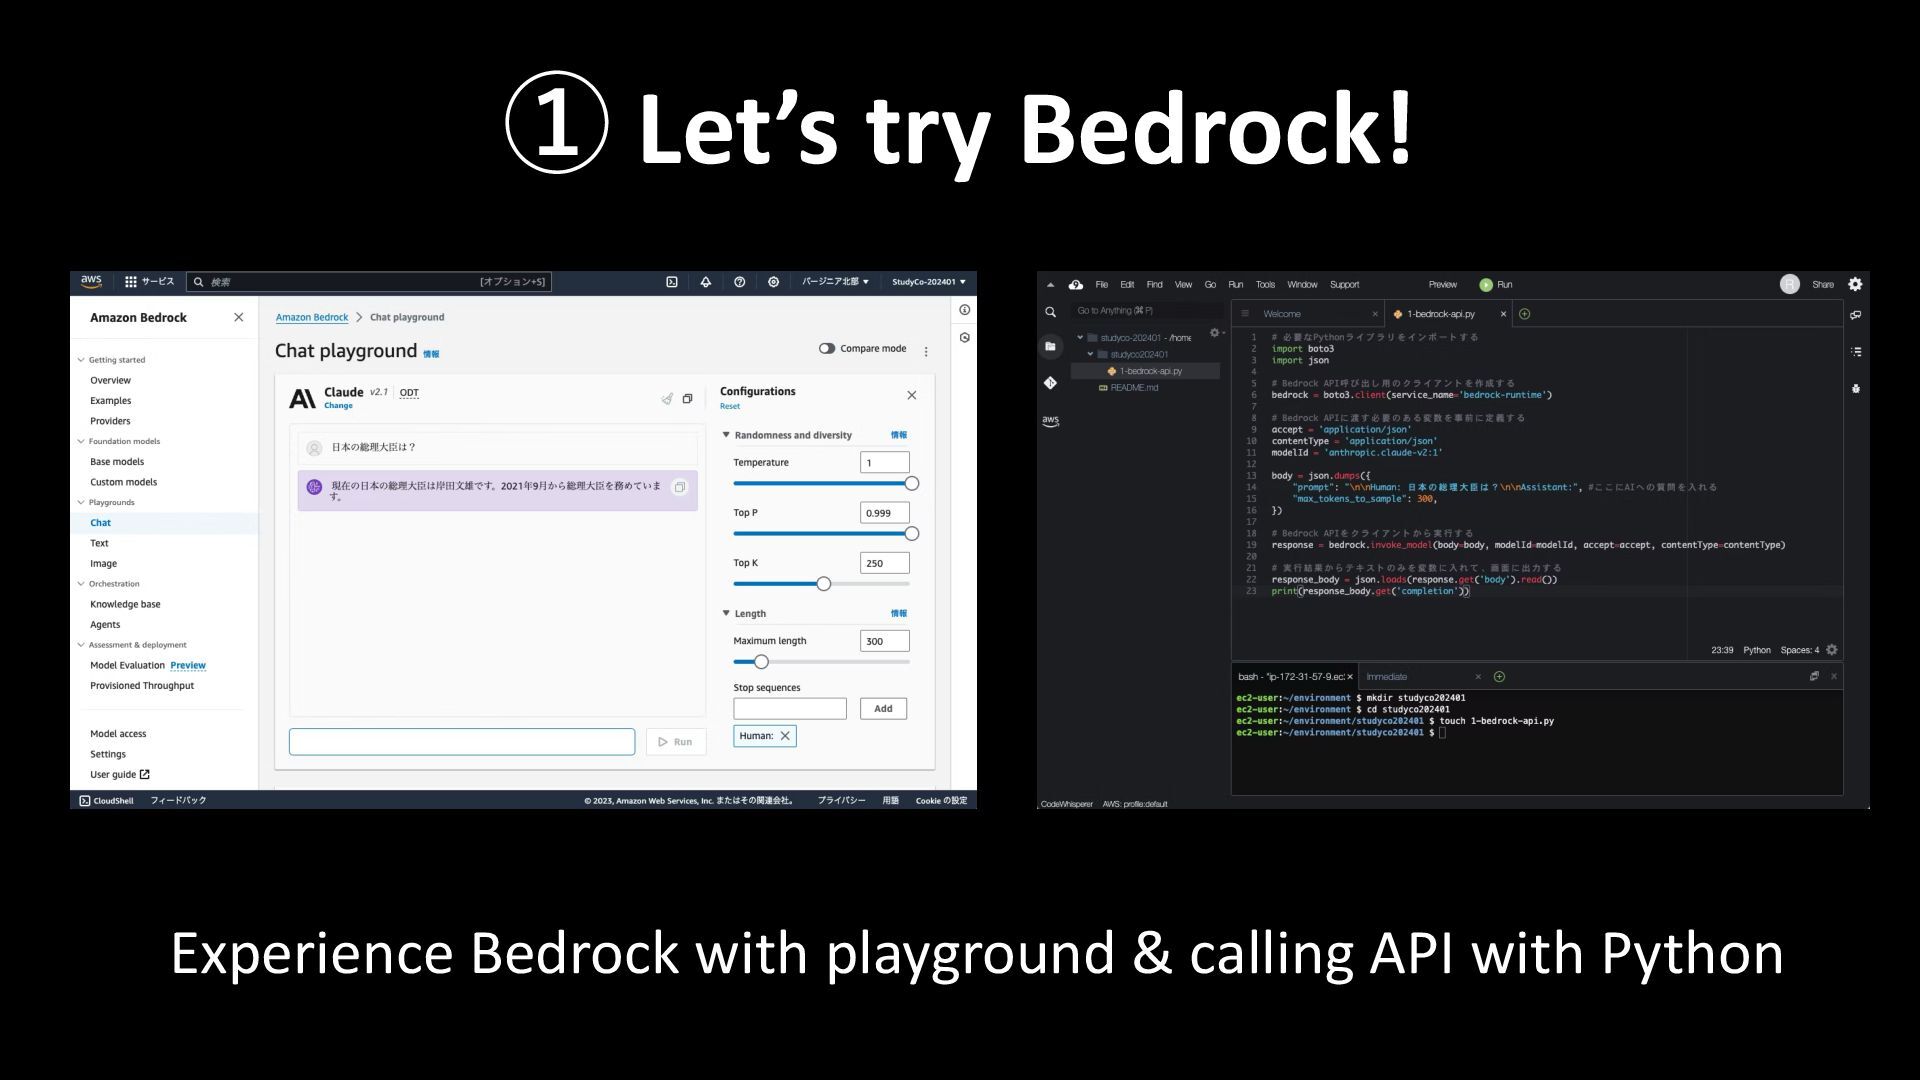
Task: Open Cloud9 search magnifier in left sidebar
Action: coord(1050,312)
